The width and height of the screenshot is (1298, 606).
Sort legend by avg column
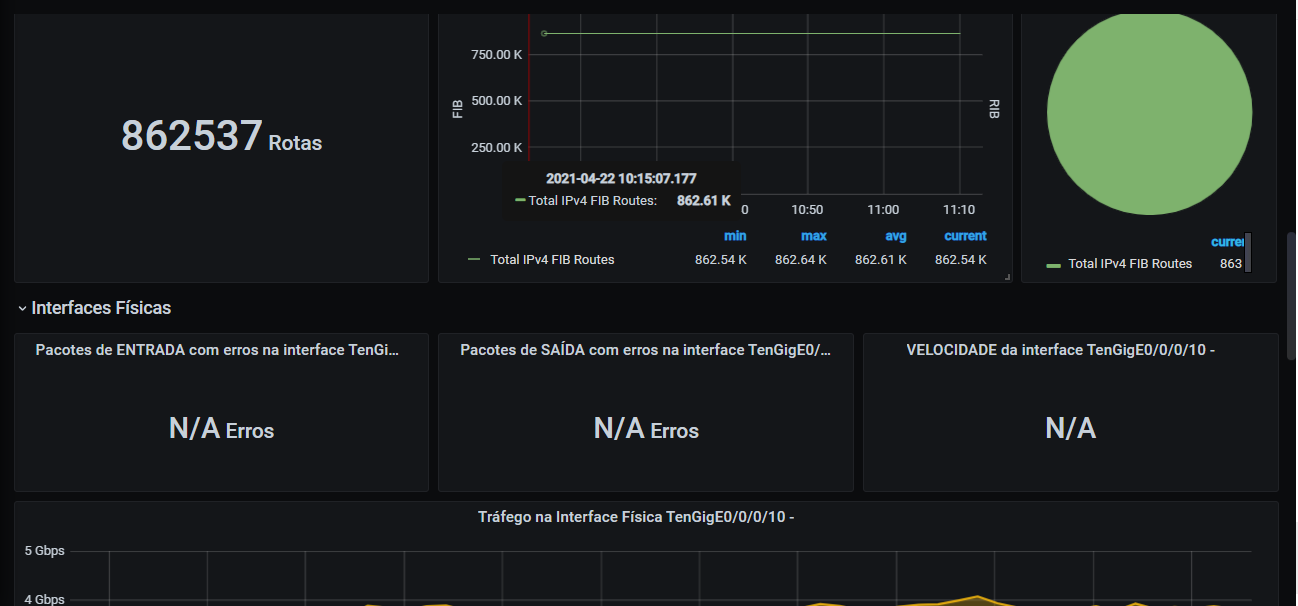[895, 236]
